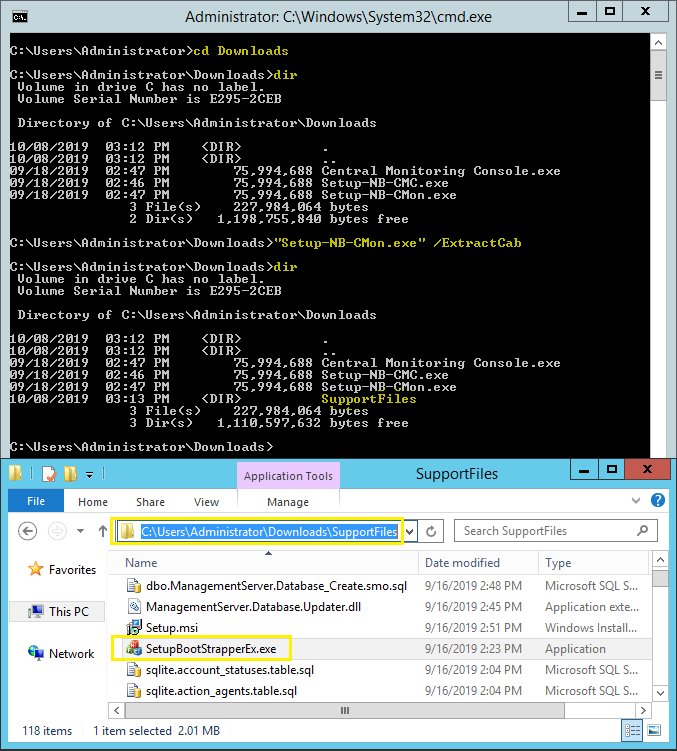
Task: Click the Windows Install... type cell
Action: point(591,628)
